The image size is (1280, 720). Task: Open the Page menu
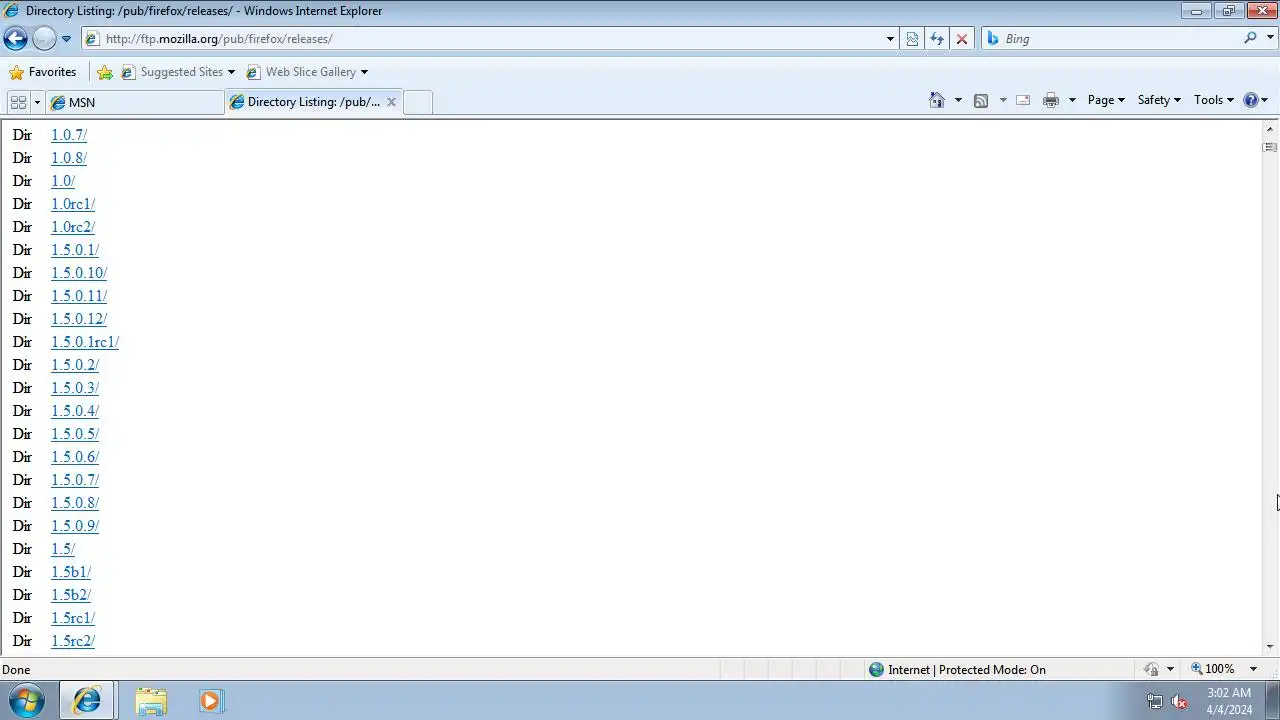point(1106,100)
